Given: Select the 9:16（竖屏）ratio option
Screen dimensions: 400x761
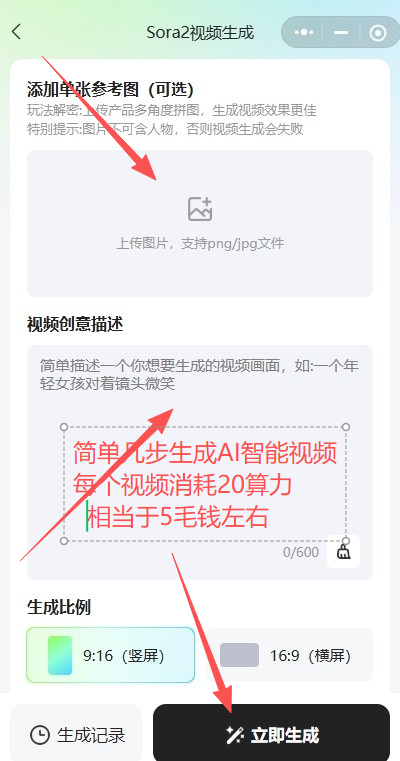Looking at the screenshot, I should 111,655.
